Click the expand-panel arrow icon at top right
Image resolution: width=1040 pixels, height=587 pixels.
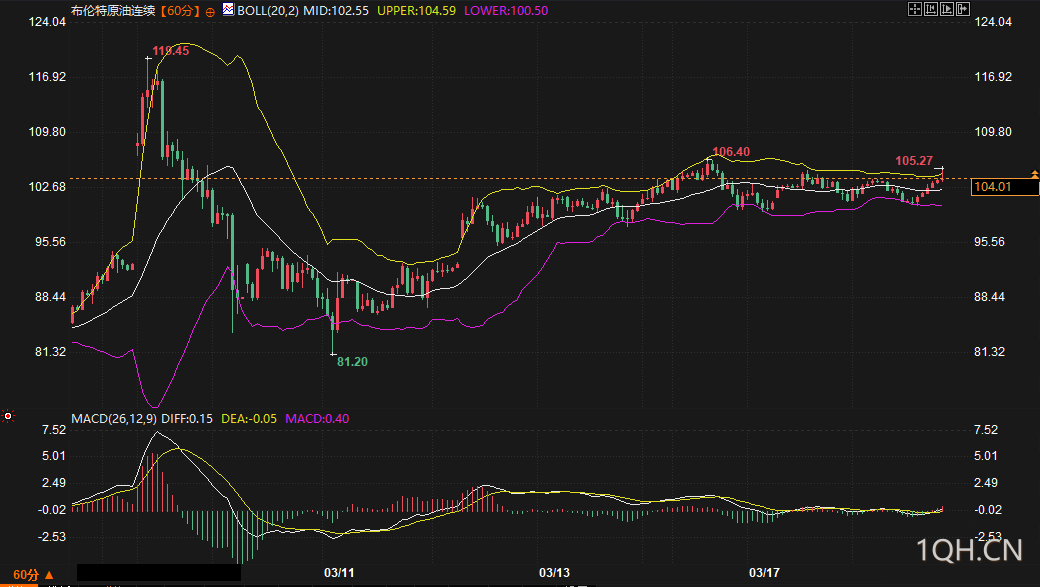pos(962,9)
